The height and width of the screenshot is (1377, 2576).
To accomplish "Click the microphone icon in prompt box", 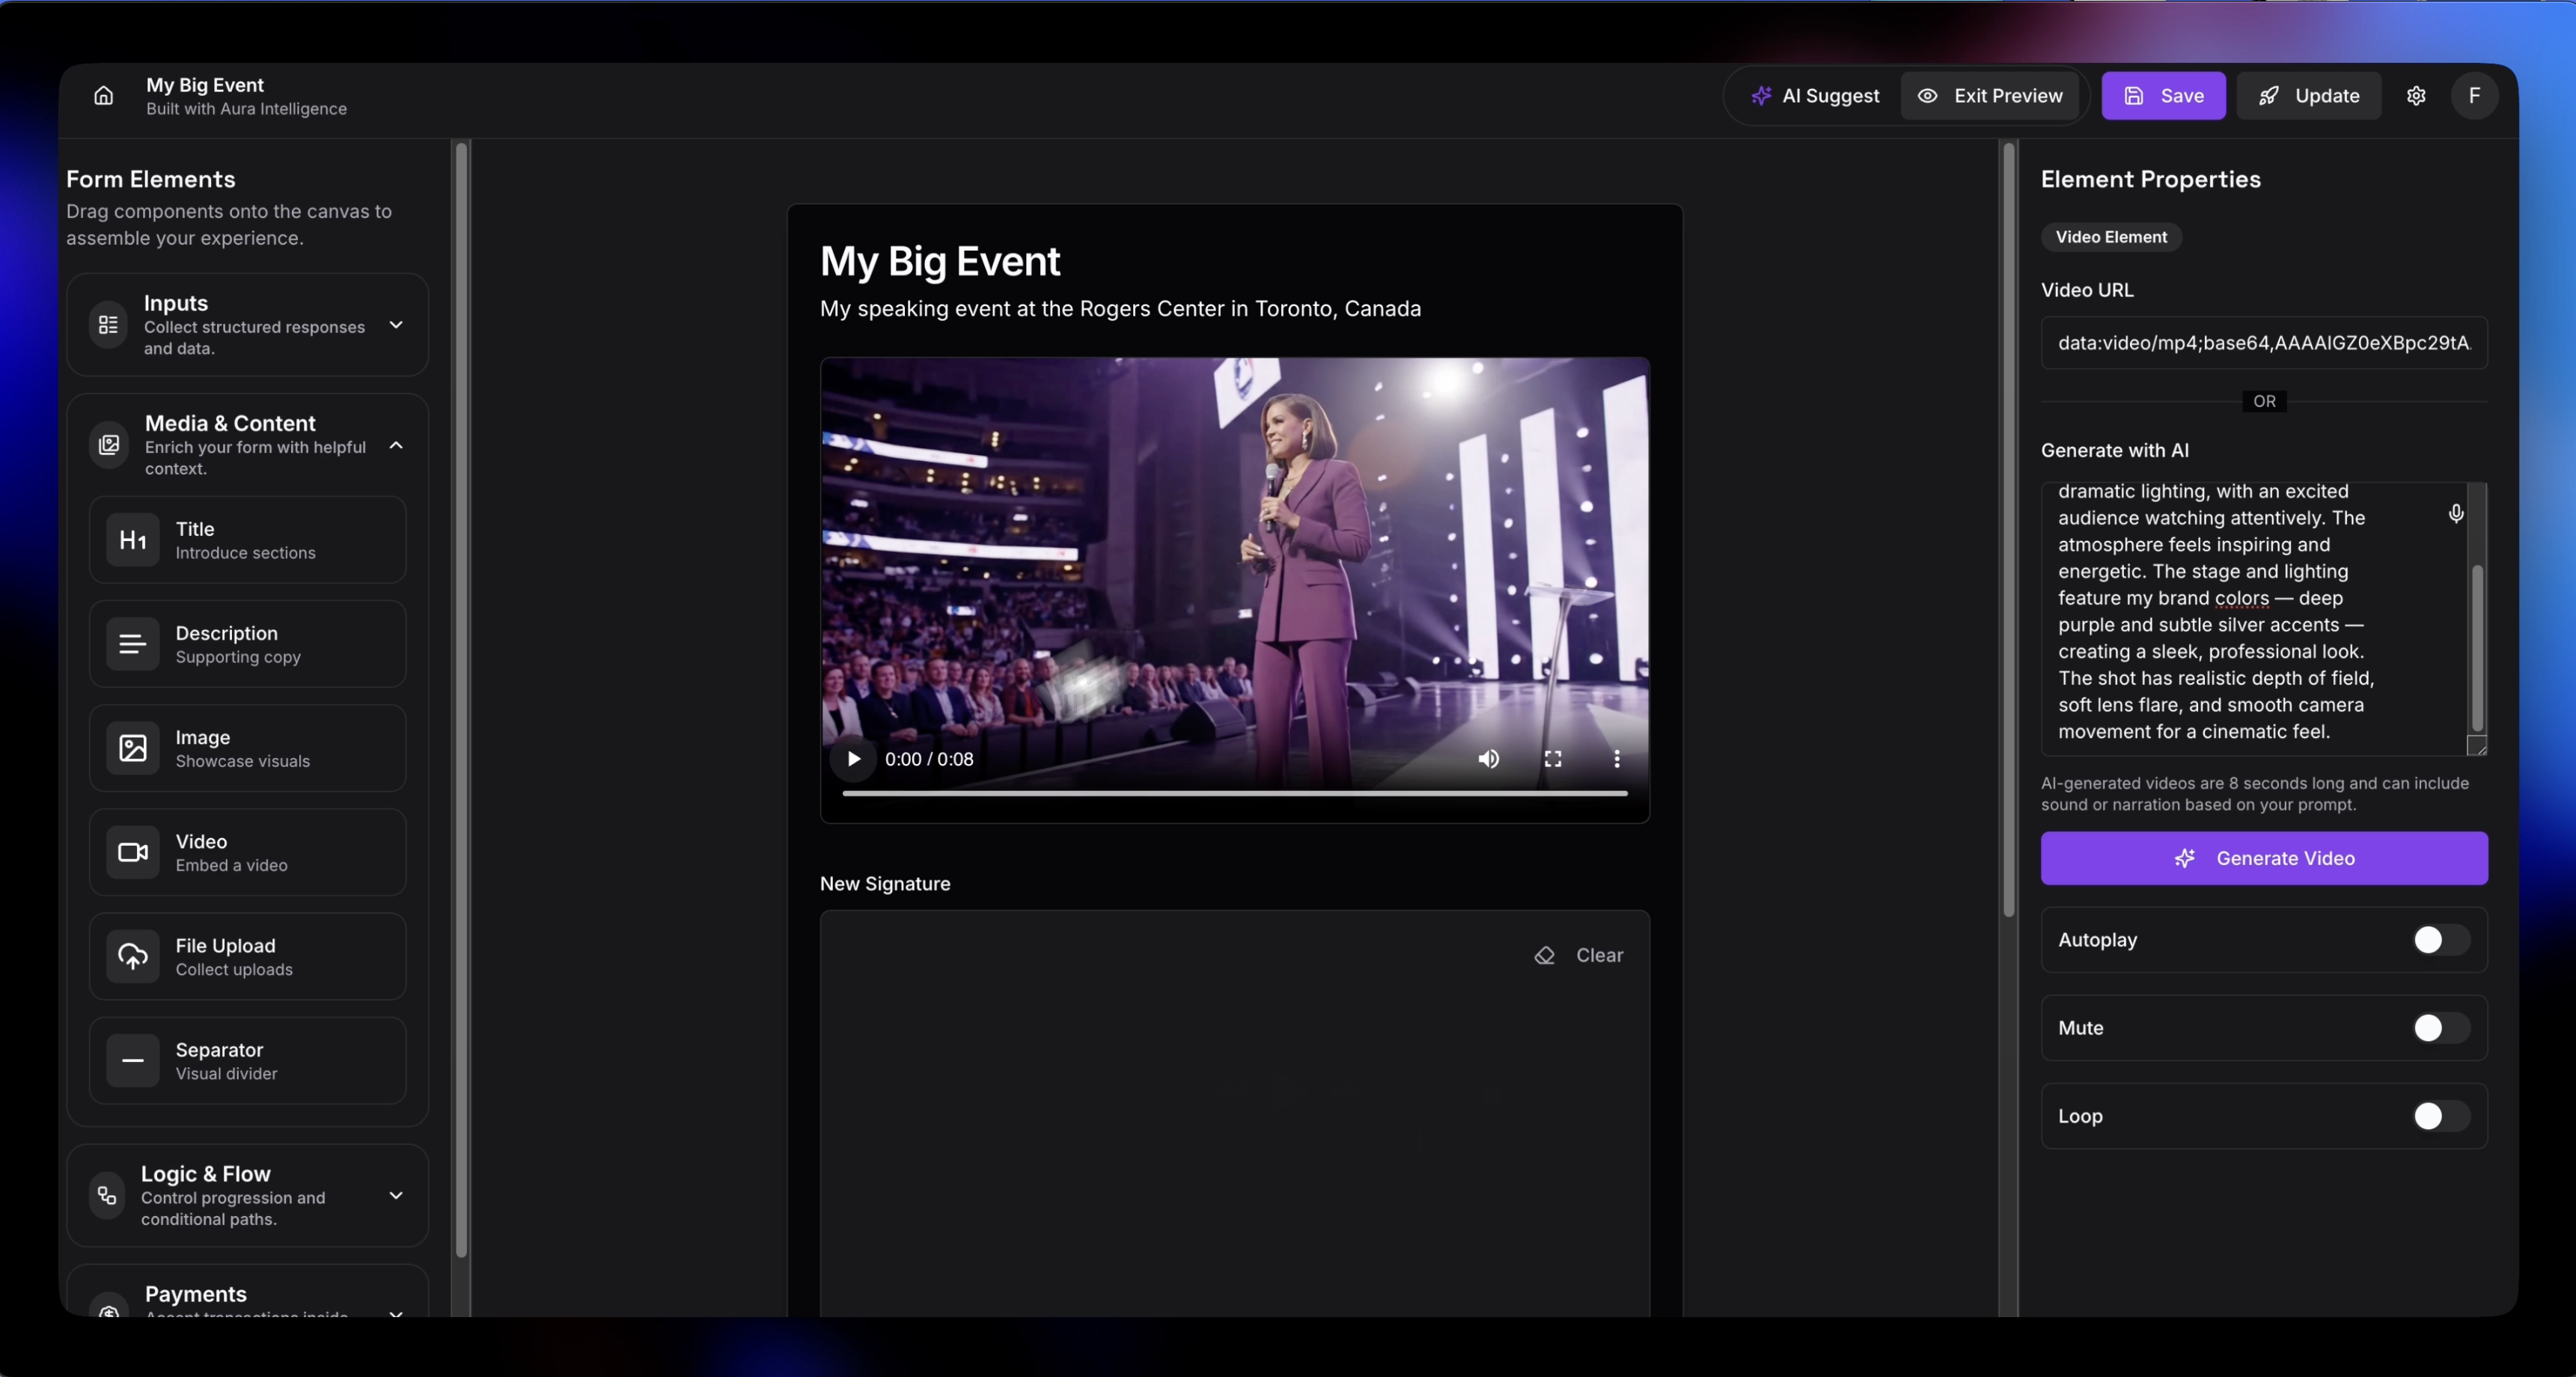I will pos(2456,514).
